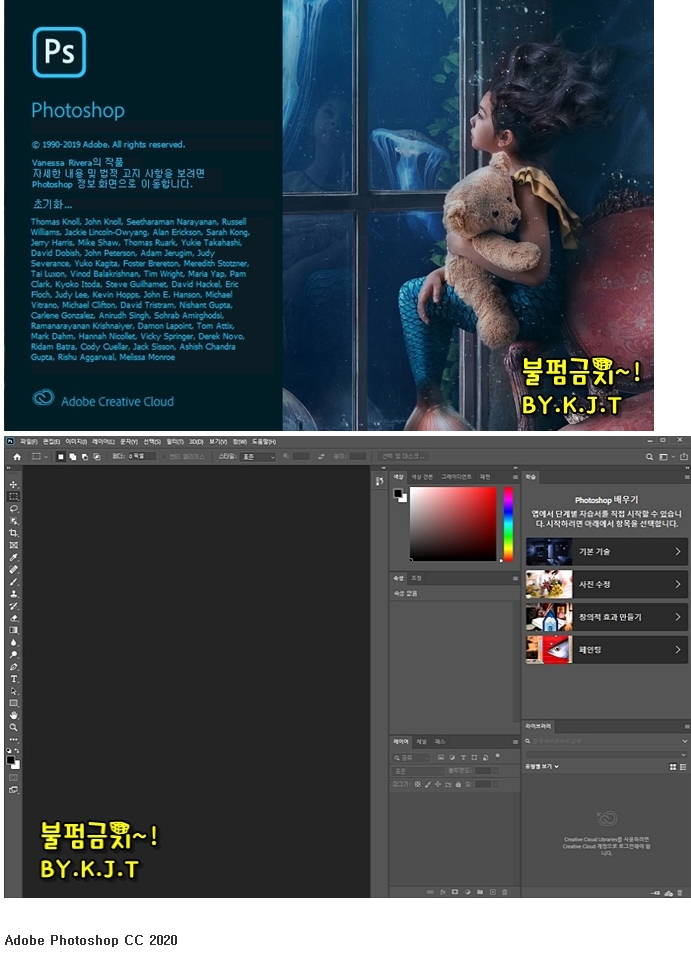Select the Clone Stamp tool
The image size is (691, 955).
13,594
